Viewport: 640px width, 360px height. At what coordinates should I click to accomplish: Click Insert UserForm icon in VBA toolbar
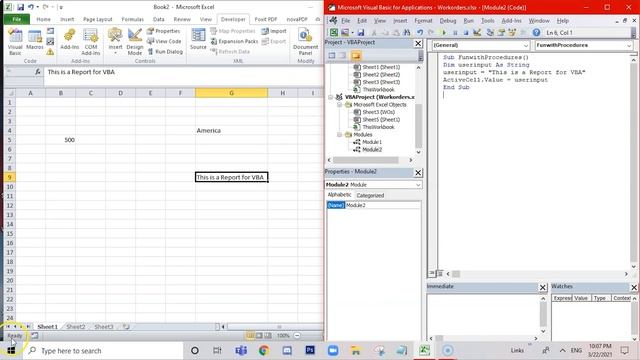click(345, 33)
